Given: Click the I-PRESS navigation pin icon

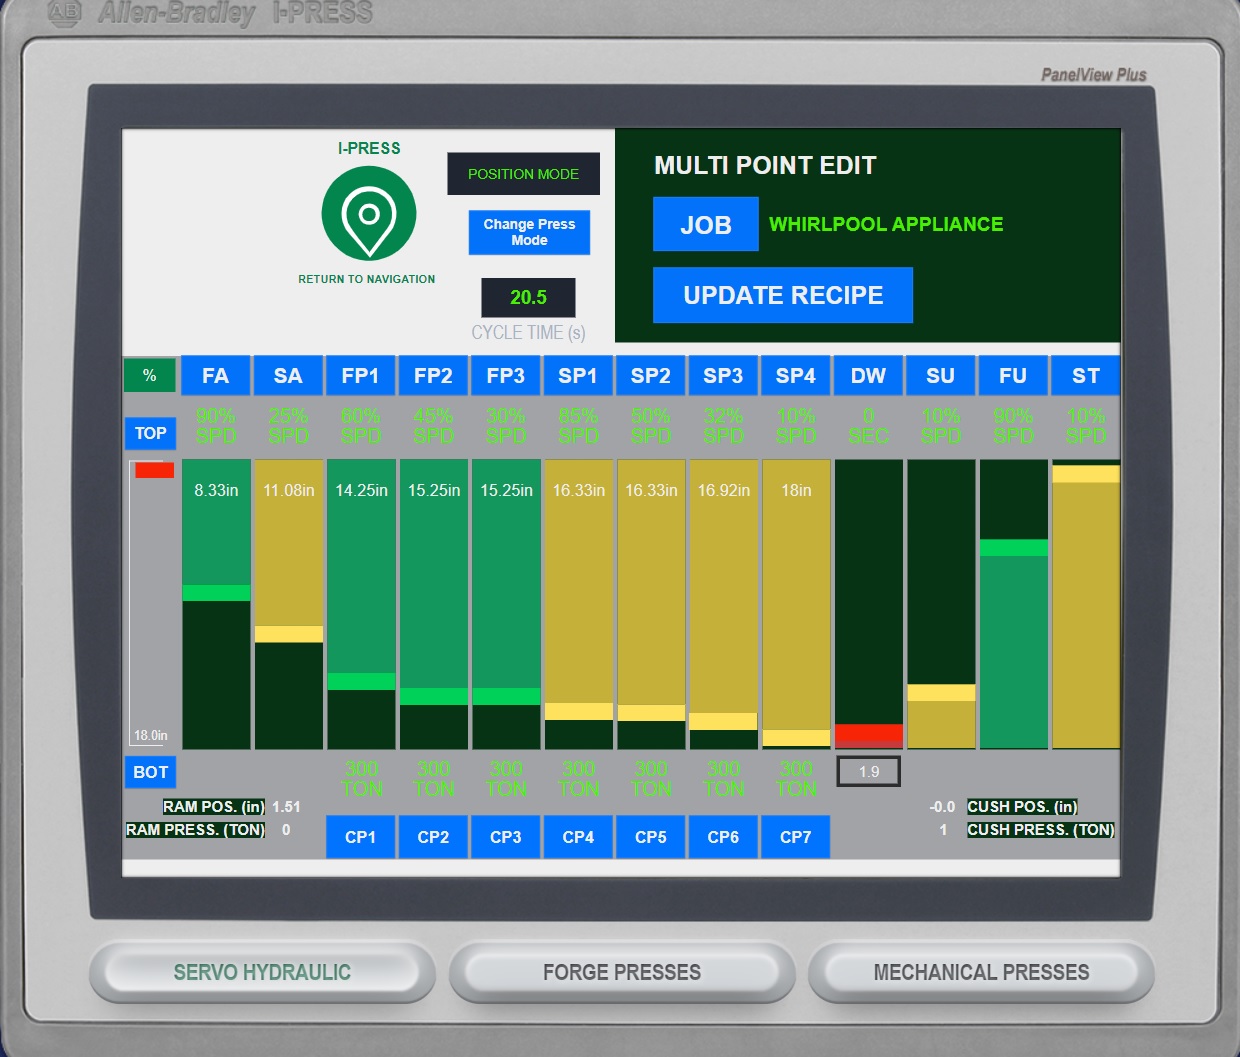Looking at the screenshot, I should click(x=369, y=214).
